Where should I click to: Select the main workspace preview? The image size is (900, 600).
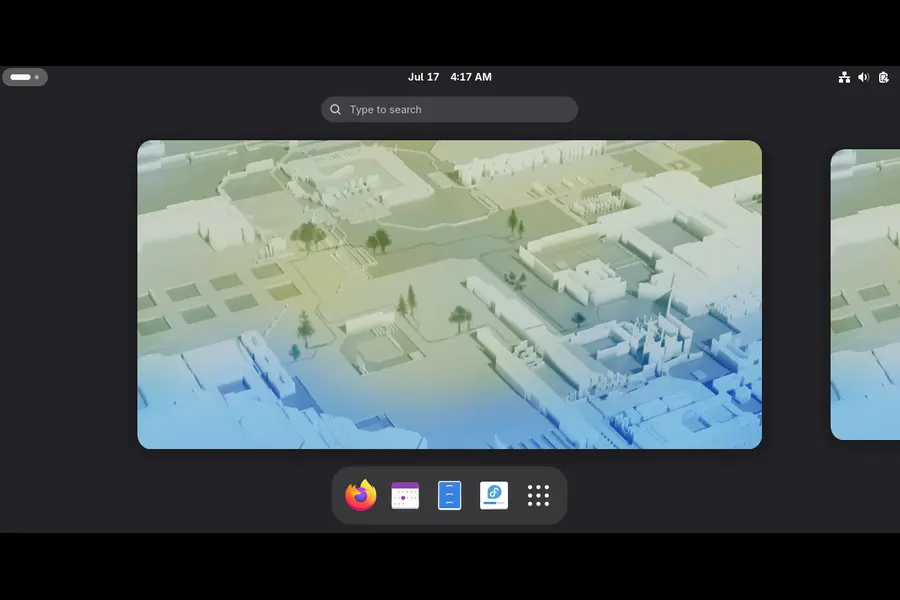(x=449, y=295)
